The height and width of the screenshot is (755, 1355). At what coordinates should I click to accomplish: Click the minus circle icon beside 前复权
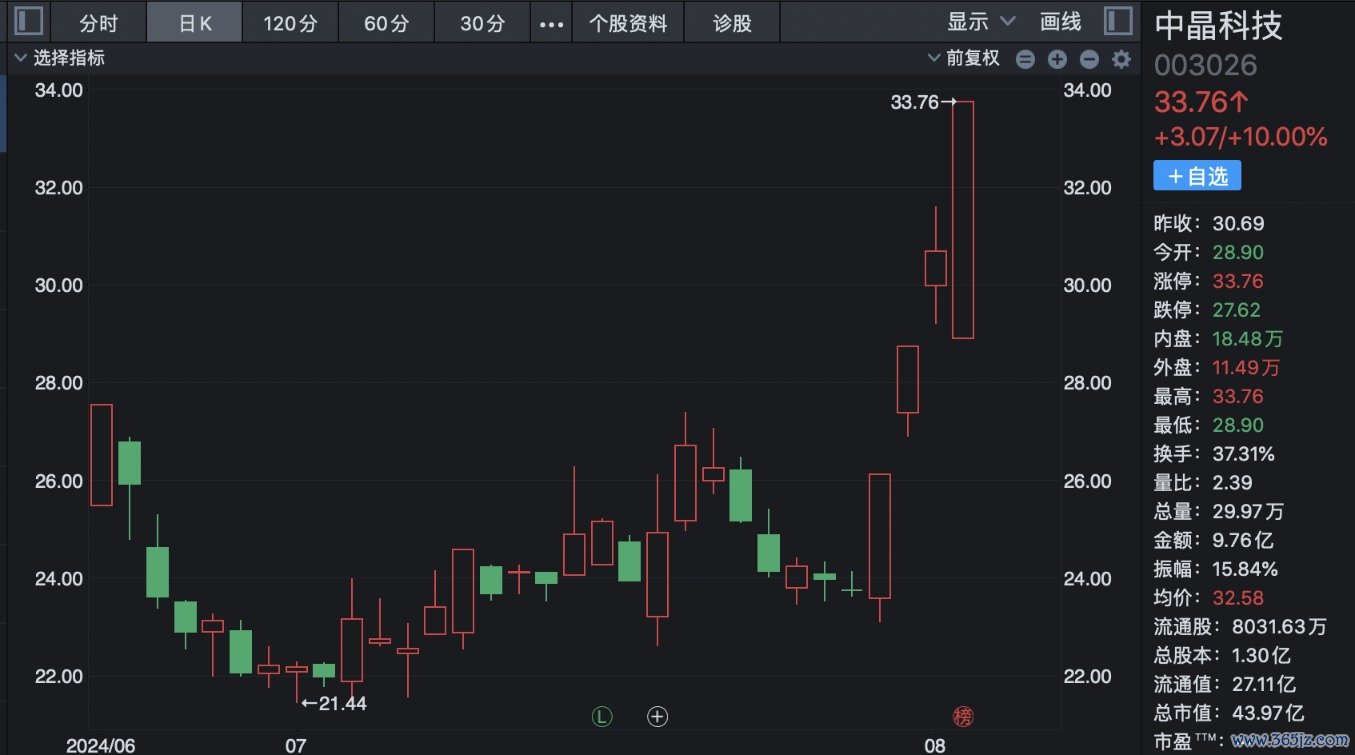[1025, 59]
